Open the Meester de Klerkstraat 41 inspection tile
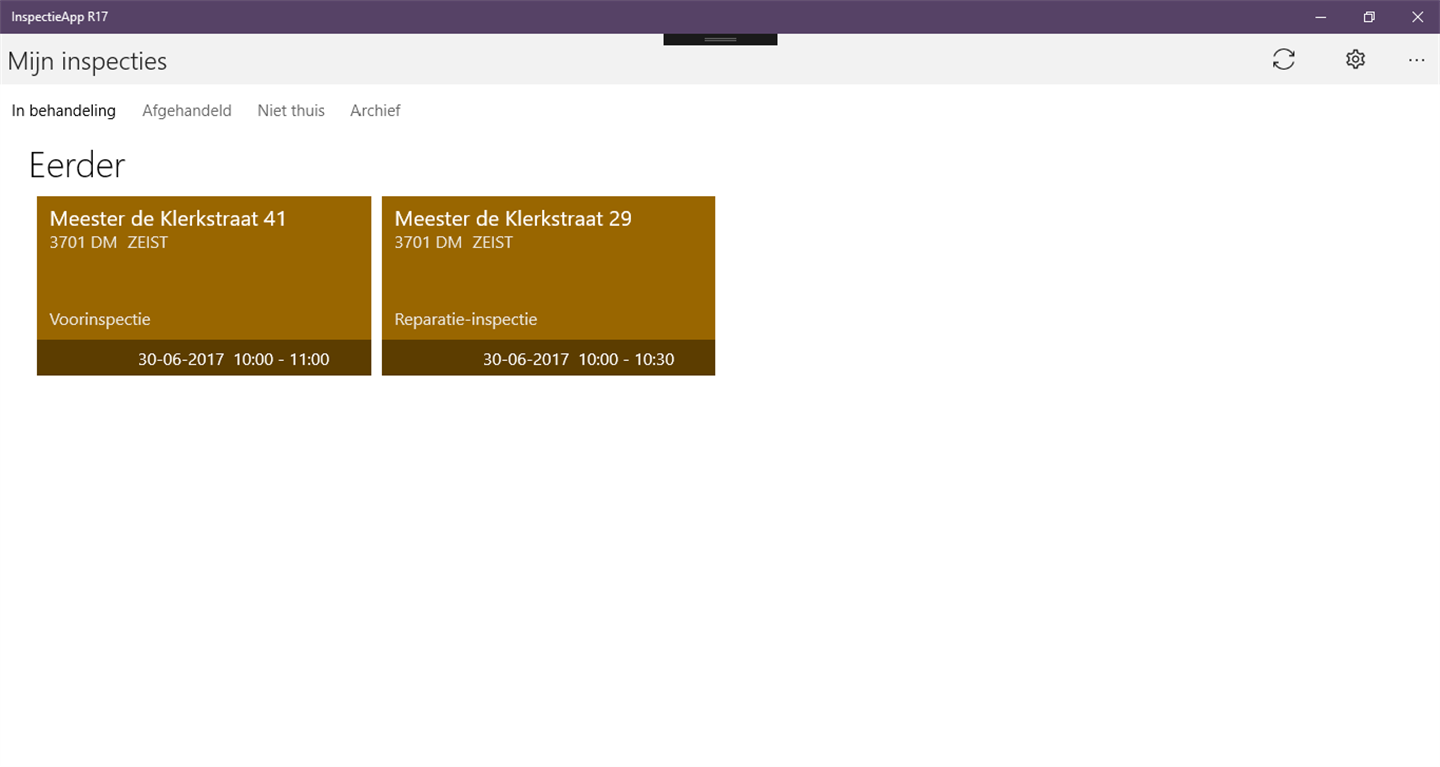The width and height of the screenshot is (1440, 767). (204, 286)
